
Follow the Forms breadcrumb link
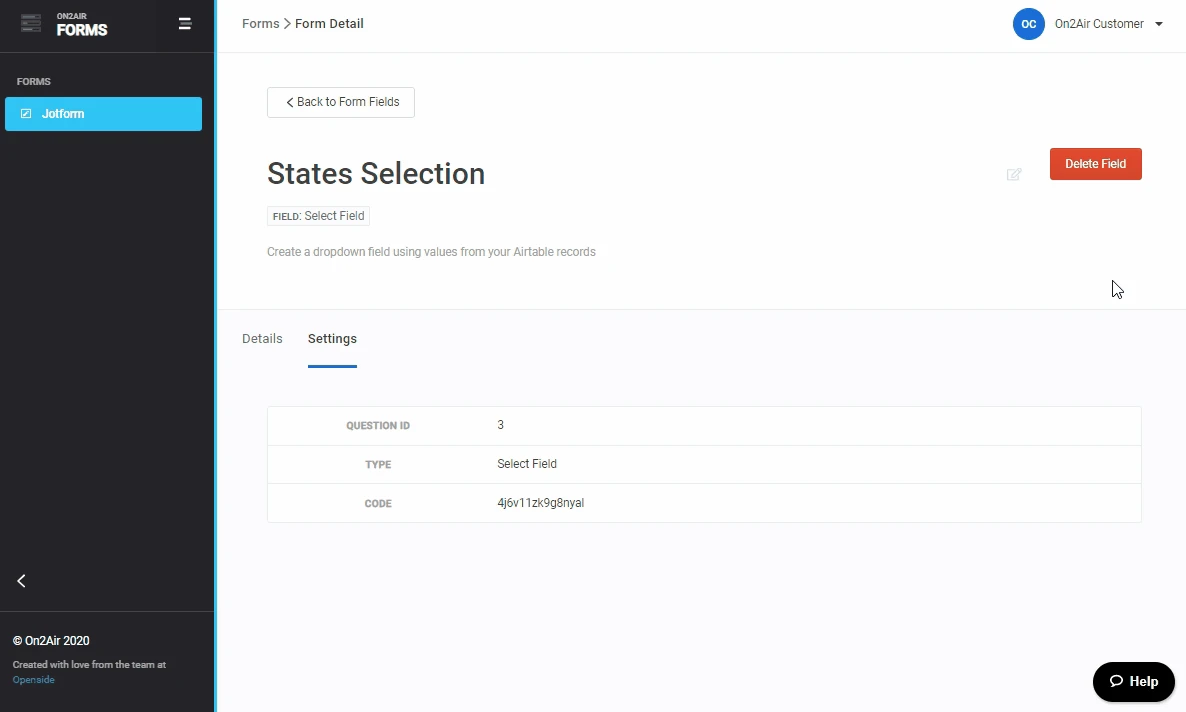click(260, 24)
